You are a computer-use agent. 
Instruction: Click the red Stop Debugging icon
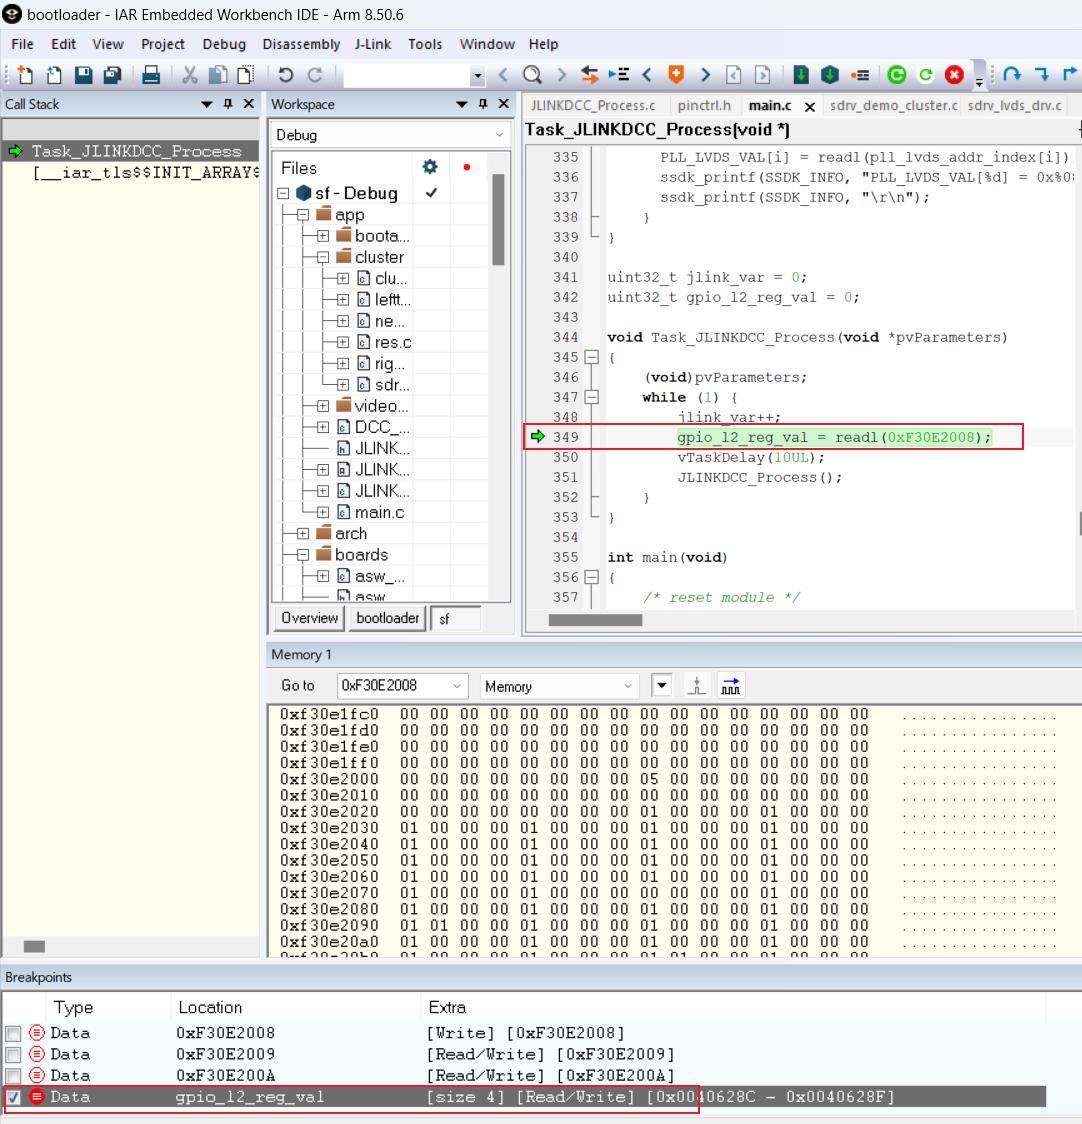[954, 74]
